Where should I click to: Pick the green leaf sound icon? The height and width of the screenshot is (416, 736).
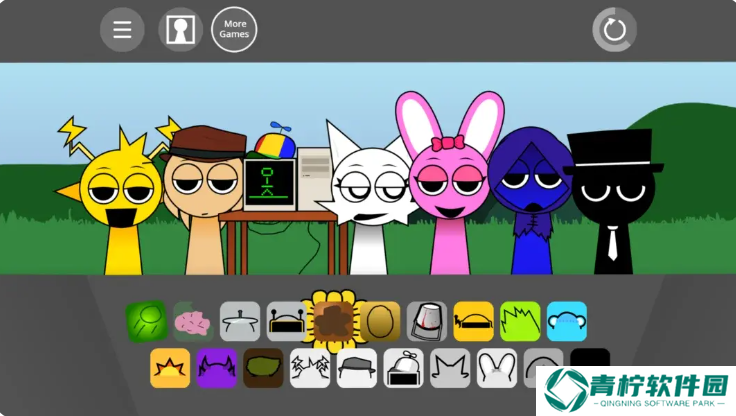[x=147, y=321]
